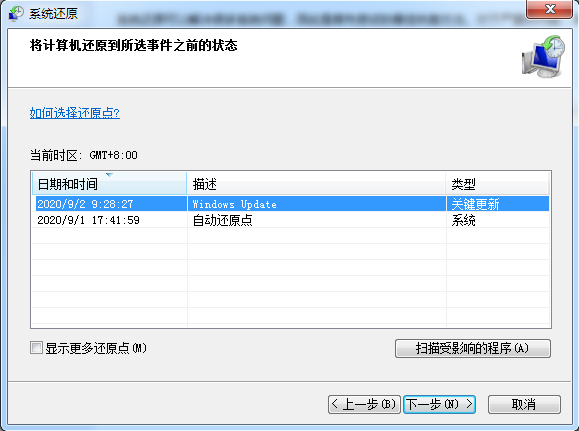This screenshot has height=431, width=579.
Task: Return to the previous step button
Action: (x=364, y=404)
